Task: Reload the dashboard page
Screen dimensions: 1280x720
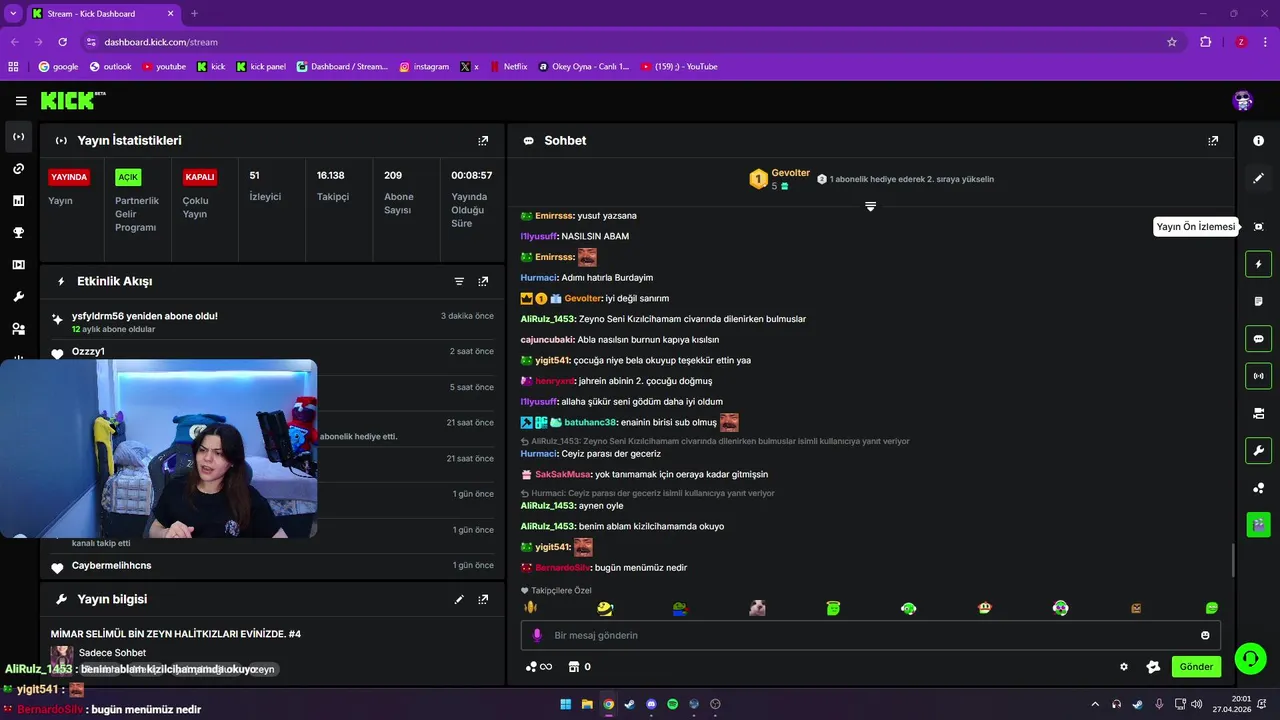Action: [63, 42]
